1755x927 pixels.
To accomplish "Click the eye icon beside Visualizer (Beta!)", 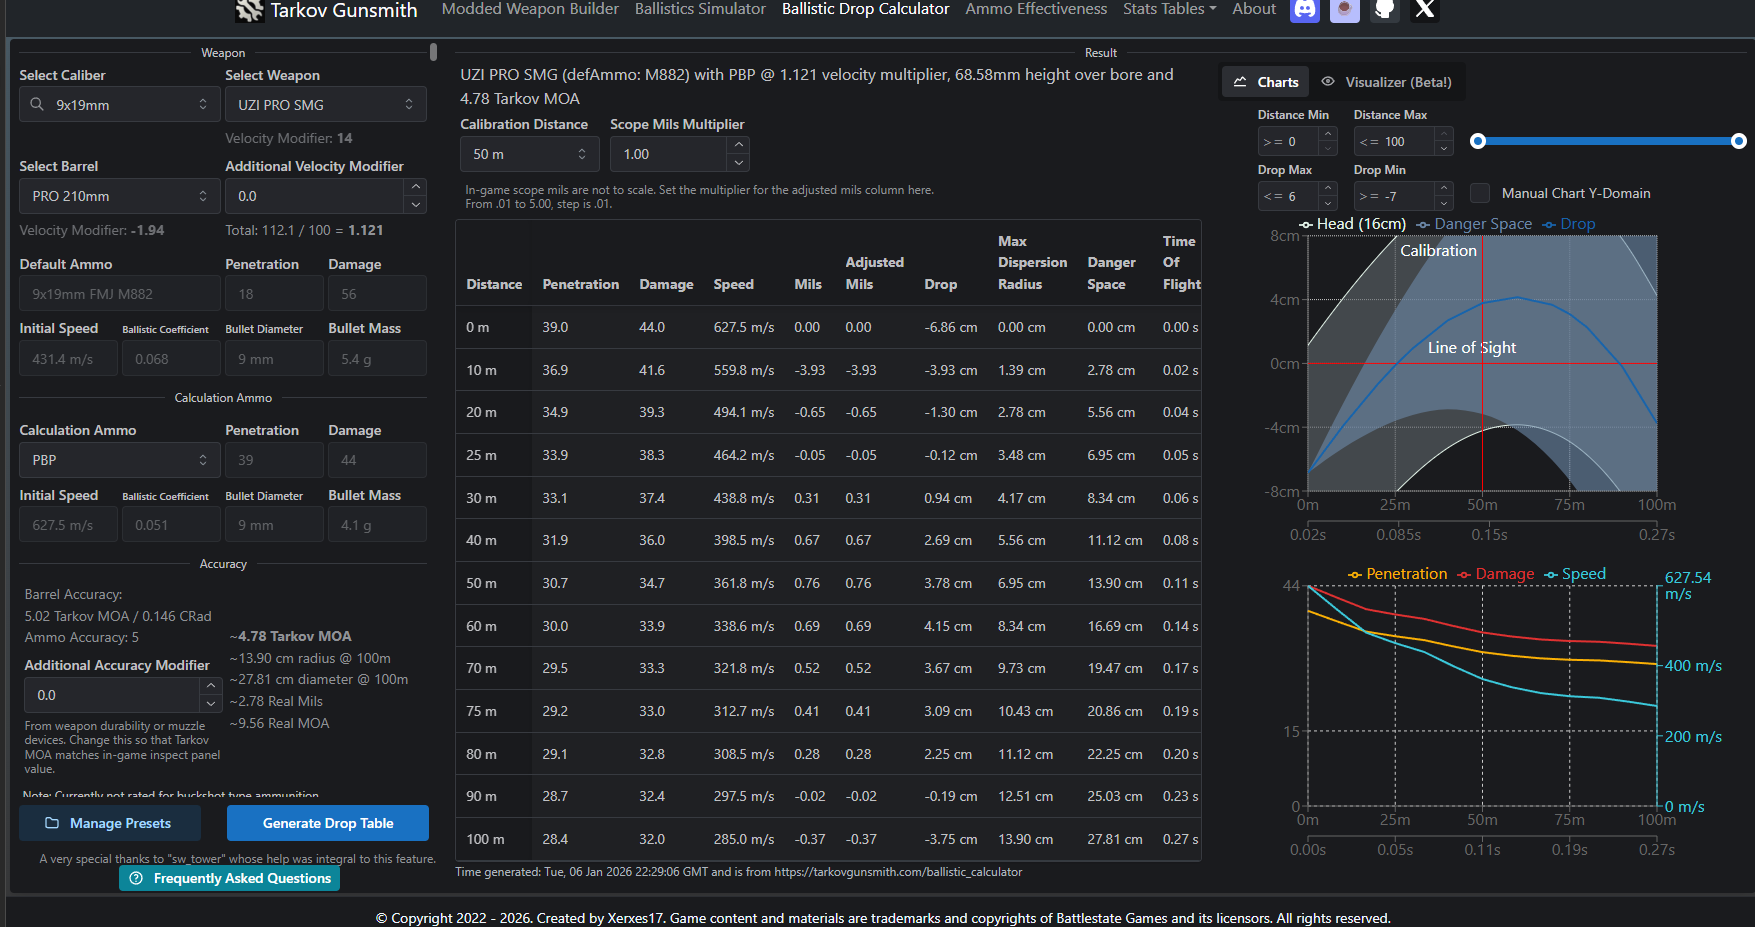I will tap(1328, 82).
